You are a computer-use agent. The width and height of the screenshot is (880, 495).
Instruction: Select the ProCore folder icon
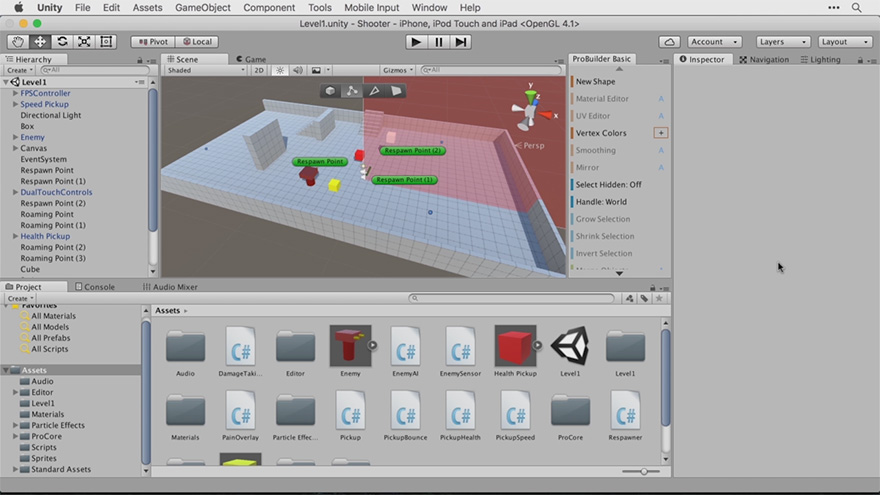click(x=570, y=410)
